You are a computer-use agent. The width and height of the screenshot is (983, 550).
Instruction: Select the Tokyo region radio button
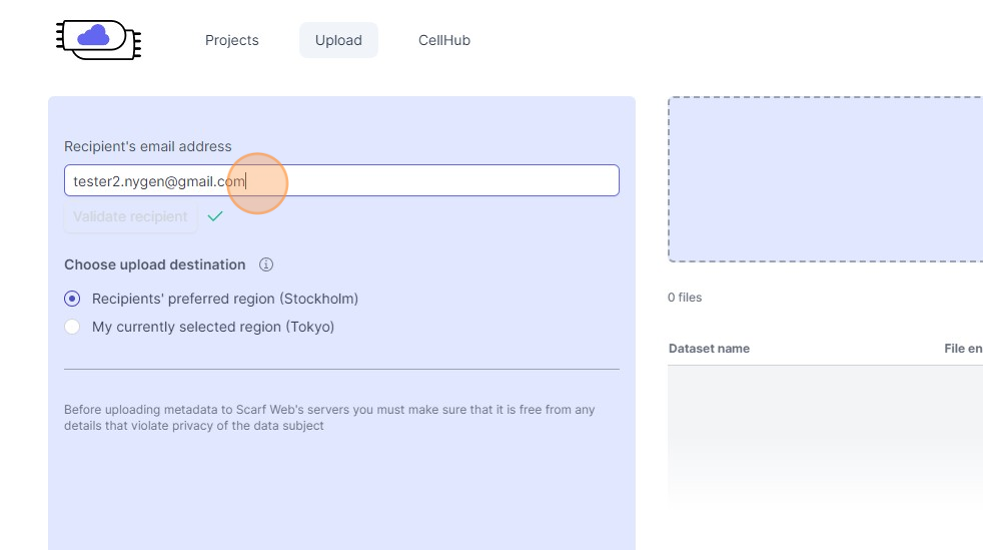pos(72,327)
